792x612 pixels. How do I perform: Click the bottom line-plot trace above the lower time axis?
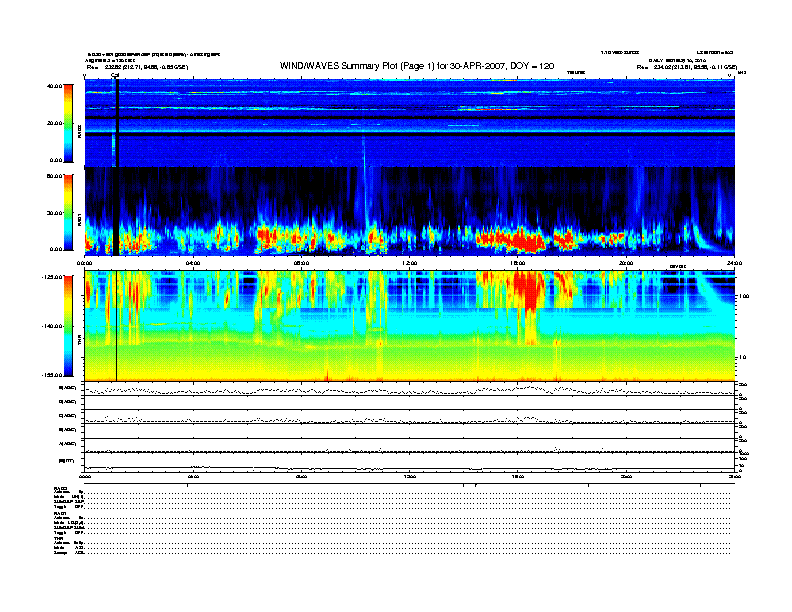click(x=410, y=468)
